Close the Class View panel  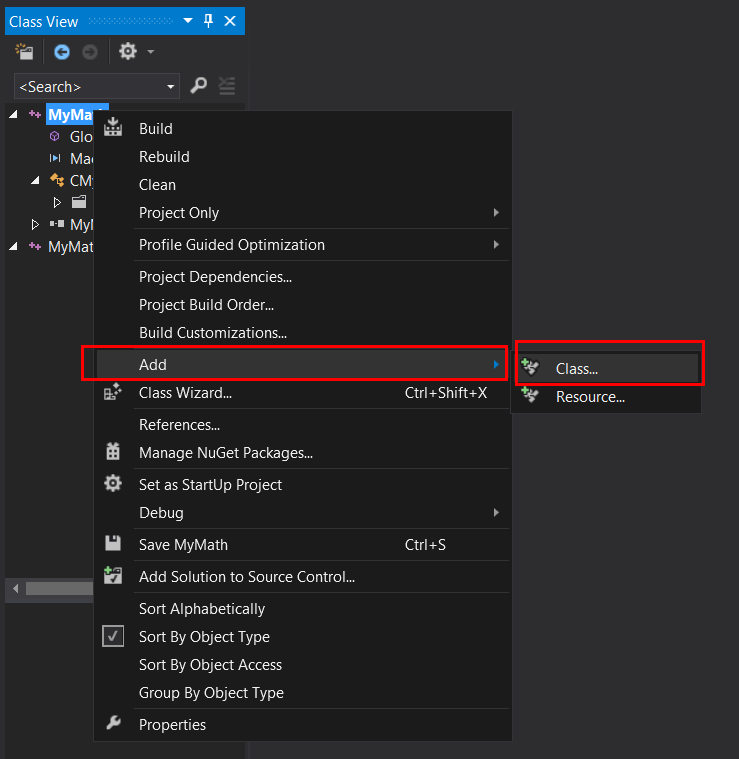230,21
